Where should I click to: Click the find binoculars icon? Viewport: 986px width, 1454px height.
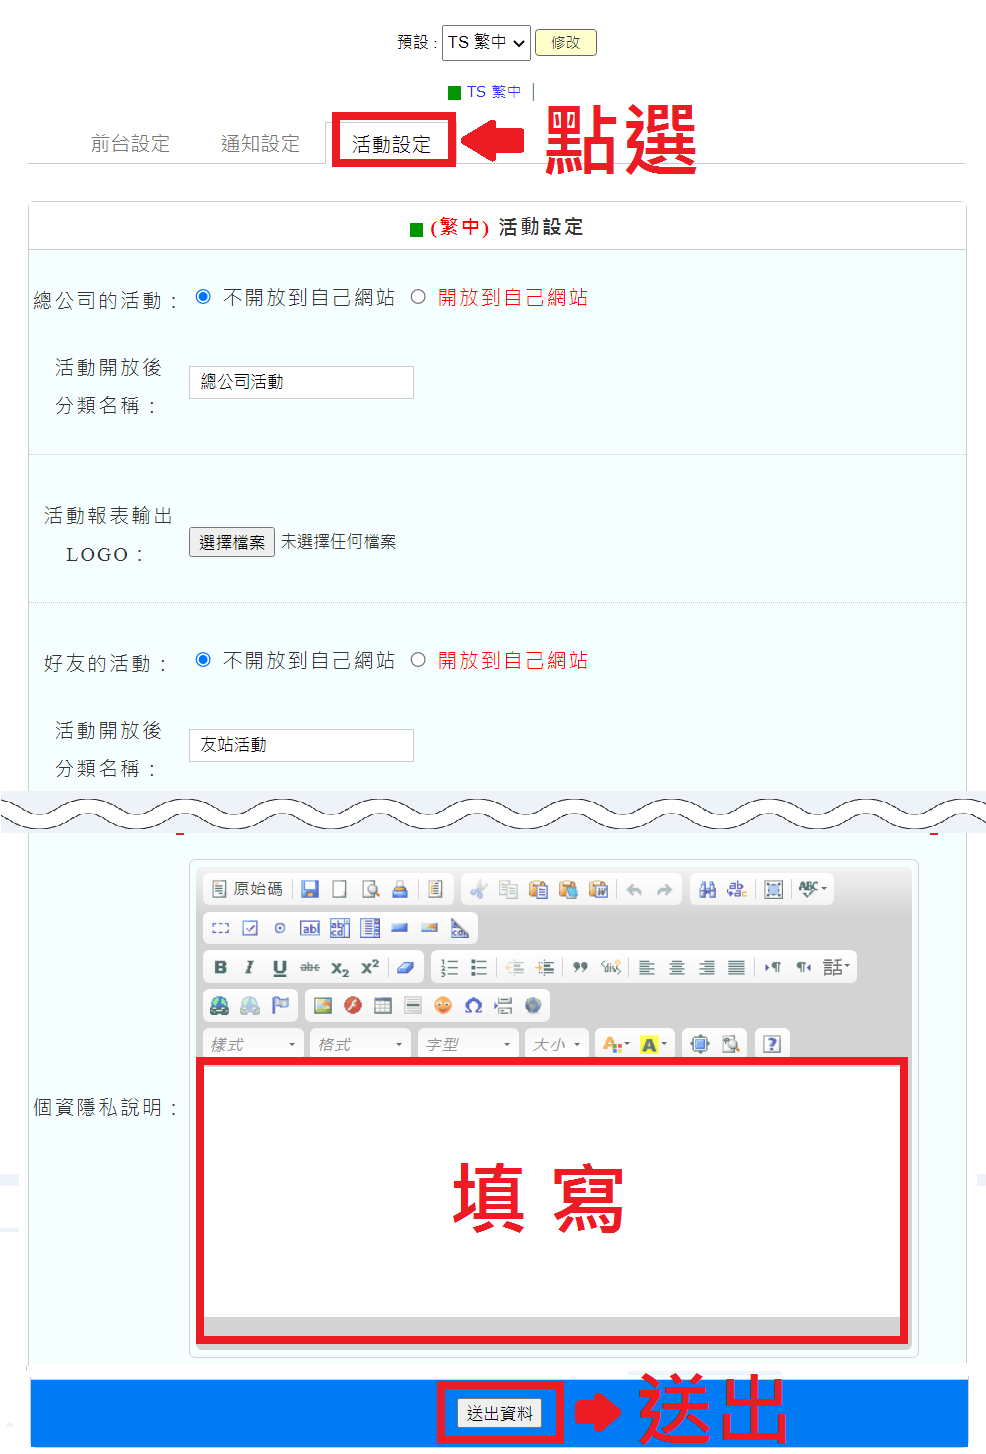[707, 889]
